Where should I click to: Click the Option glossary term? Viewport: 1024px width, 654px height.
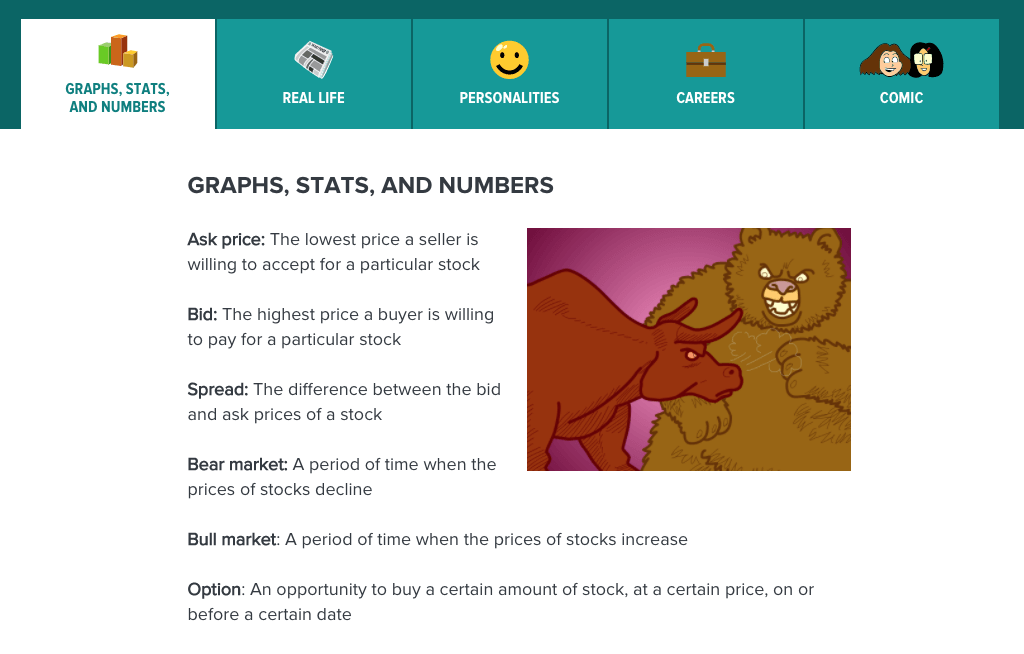tap(214, 590)
